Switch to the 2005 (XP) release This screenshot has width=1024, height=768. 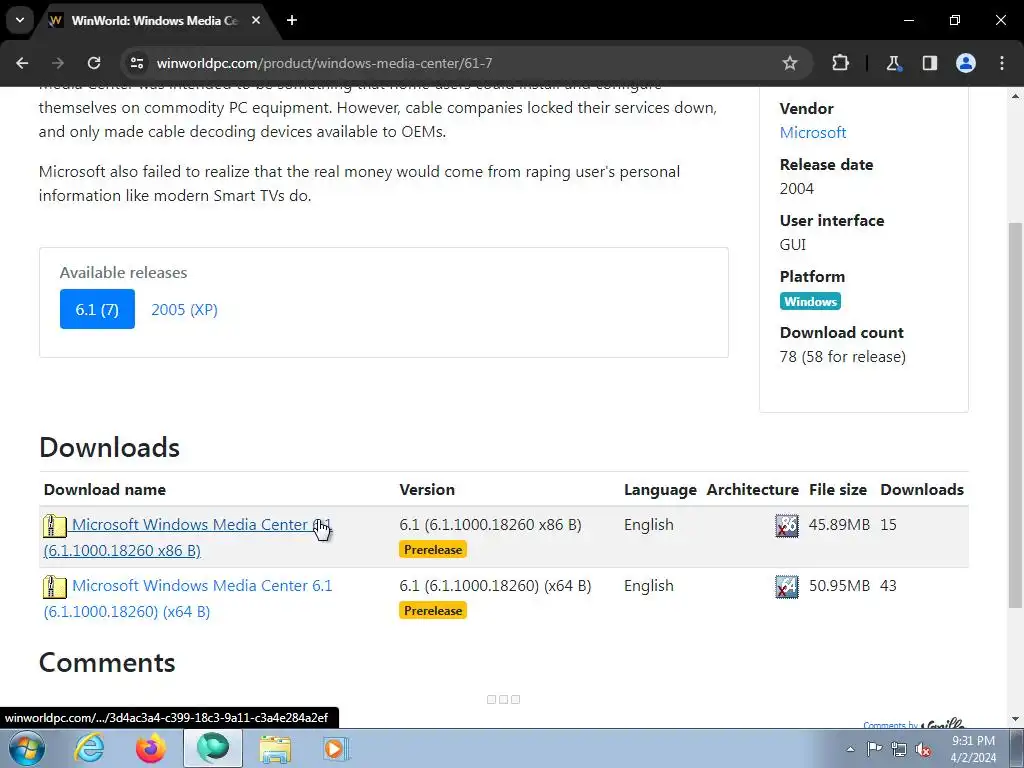point(184,310)
